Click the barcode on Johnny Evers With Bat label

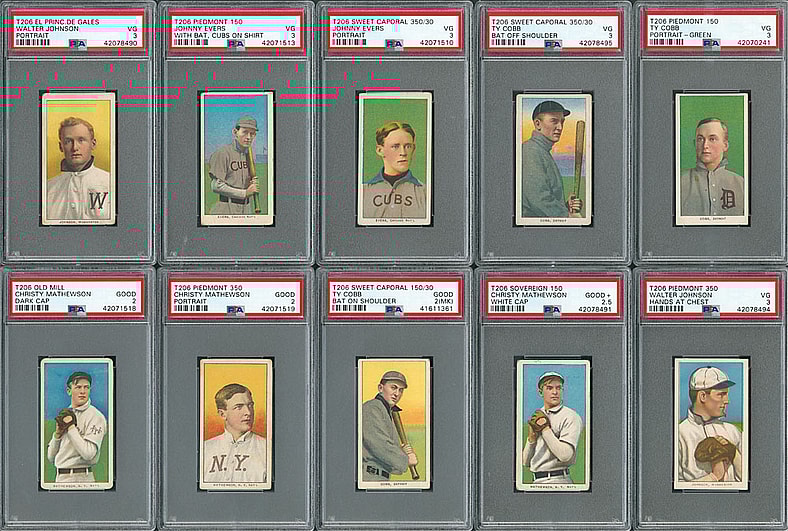[190, 43]
